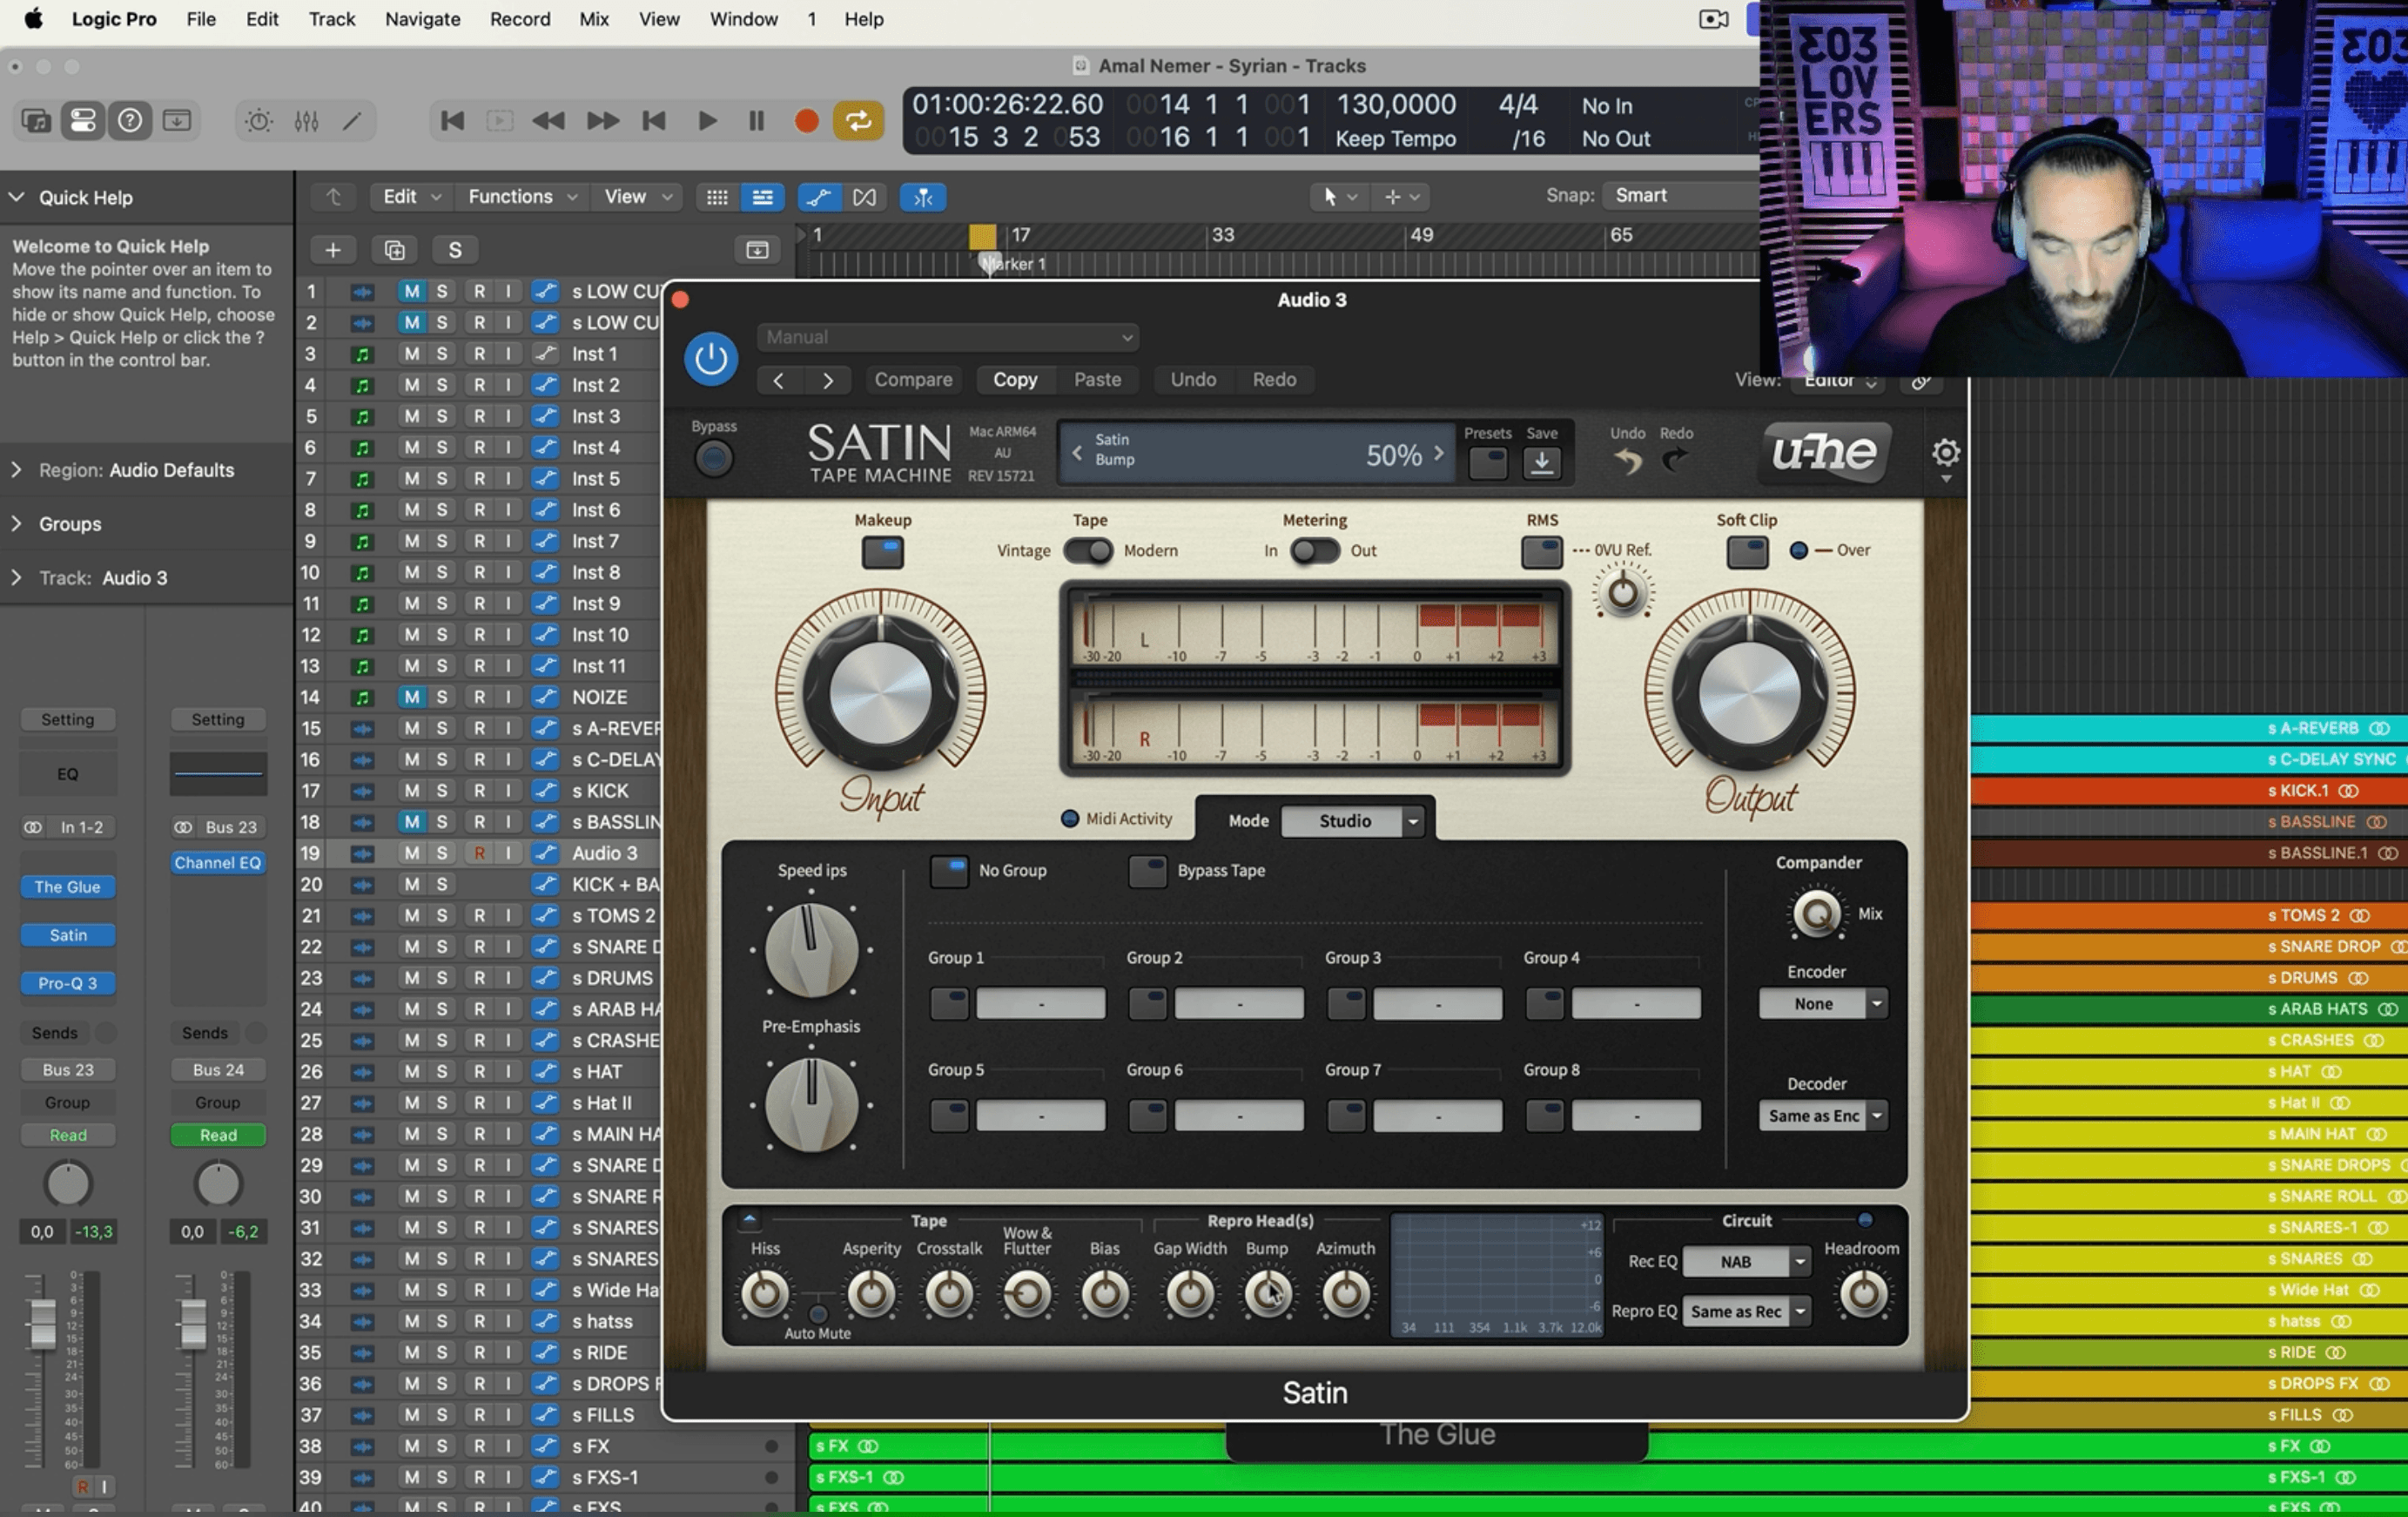Screen dimensions: 2408x1517
Task: Open the Library button in control bar
Action: click(36, 121)
